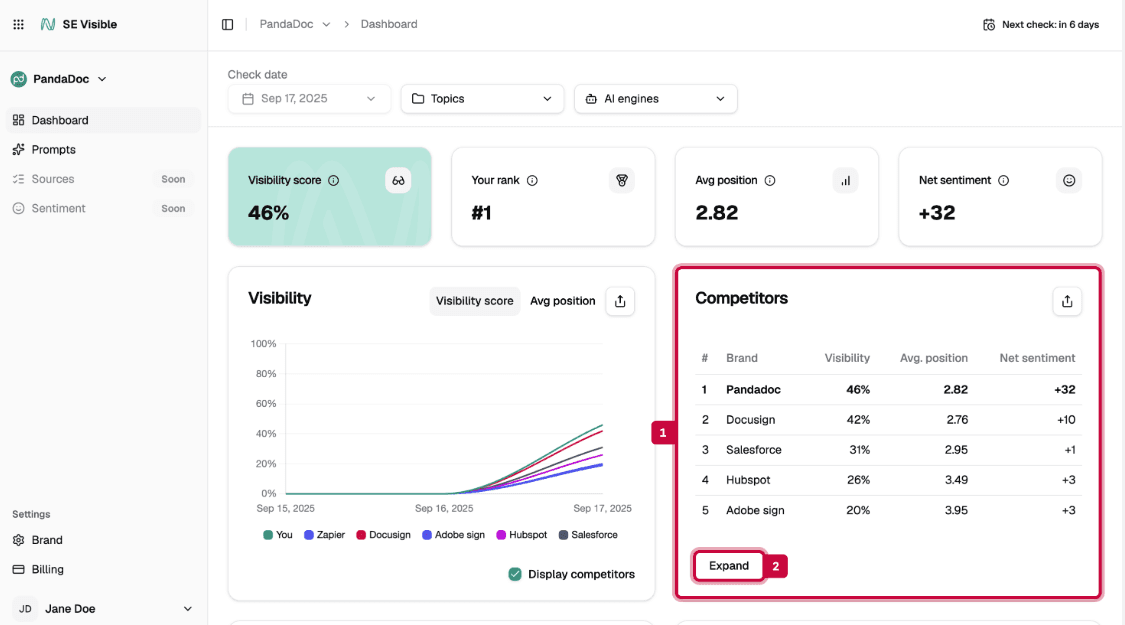Click the Pandadoc row in Competitors

pyautogui.click(x=888, y=390)
